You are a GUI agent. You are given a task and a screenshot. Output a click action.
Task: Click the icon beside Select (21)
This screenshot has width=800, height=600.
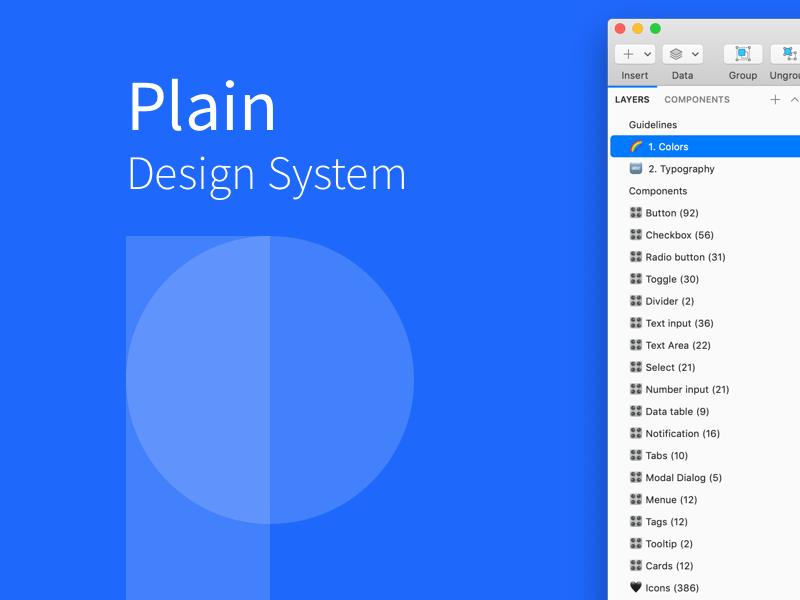coord(636,367)
